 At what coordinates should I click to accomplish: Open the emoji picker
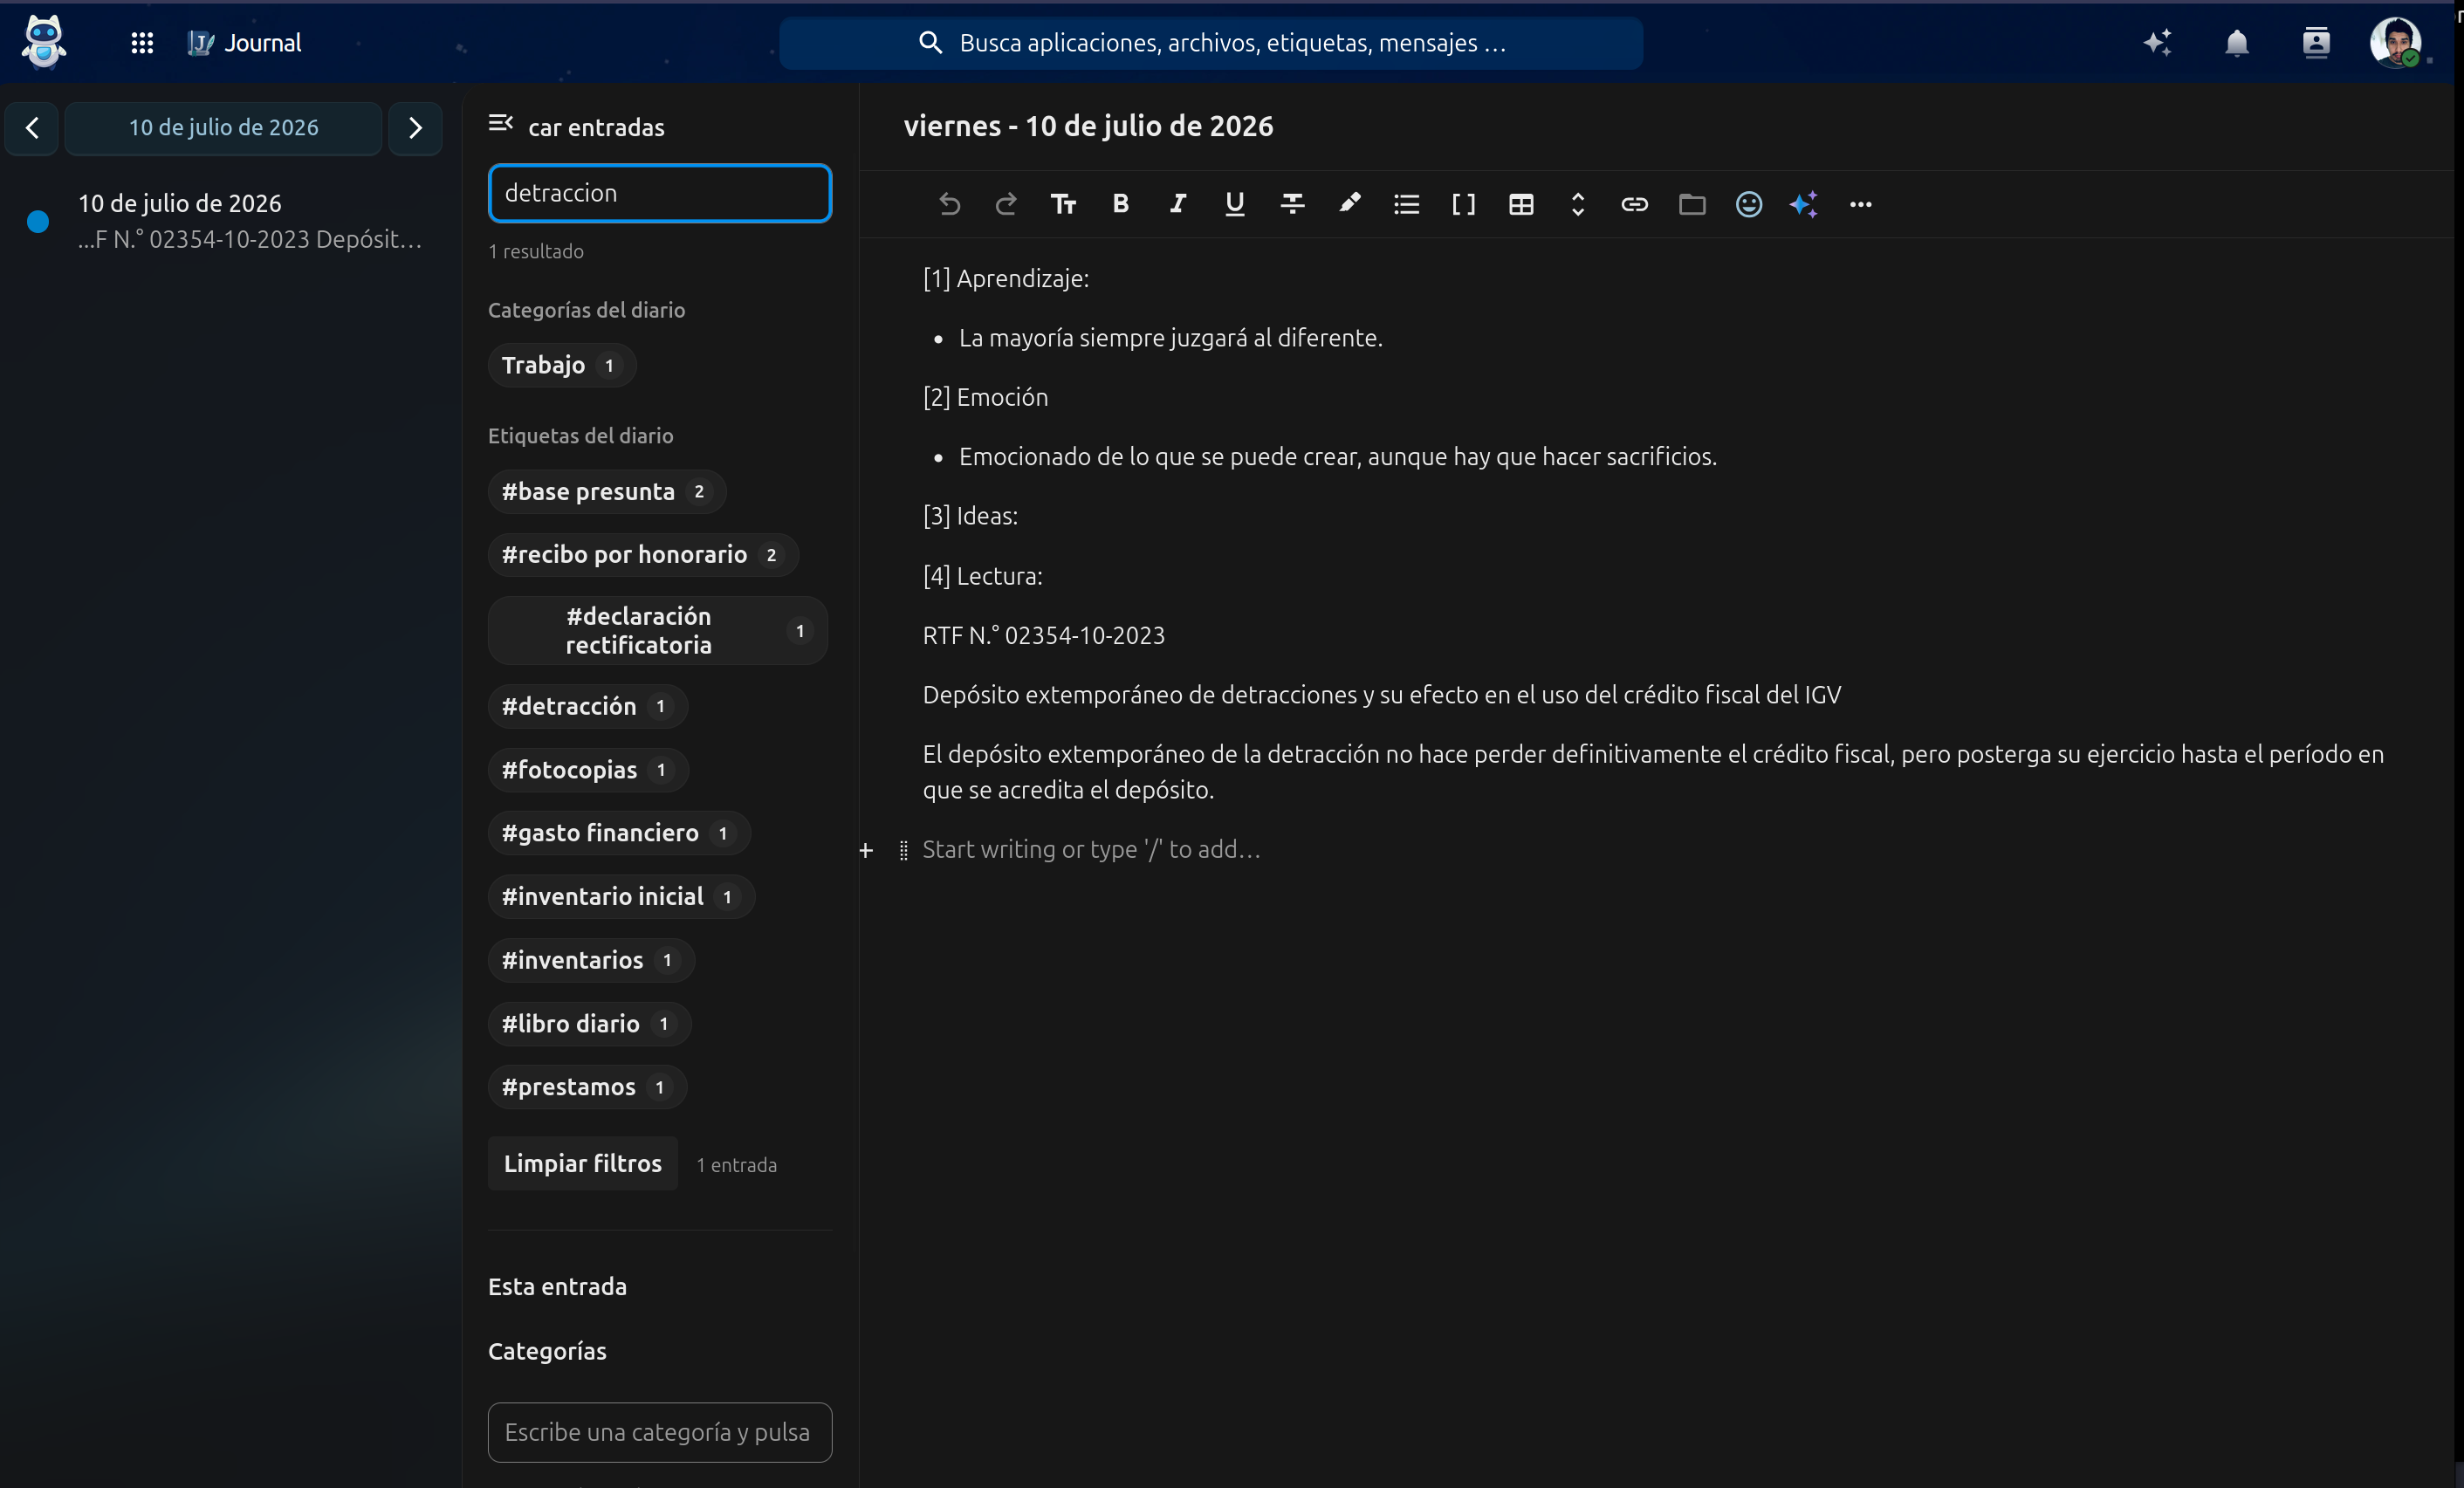pyautogui.click(x=1749, y=205)
